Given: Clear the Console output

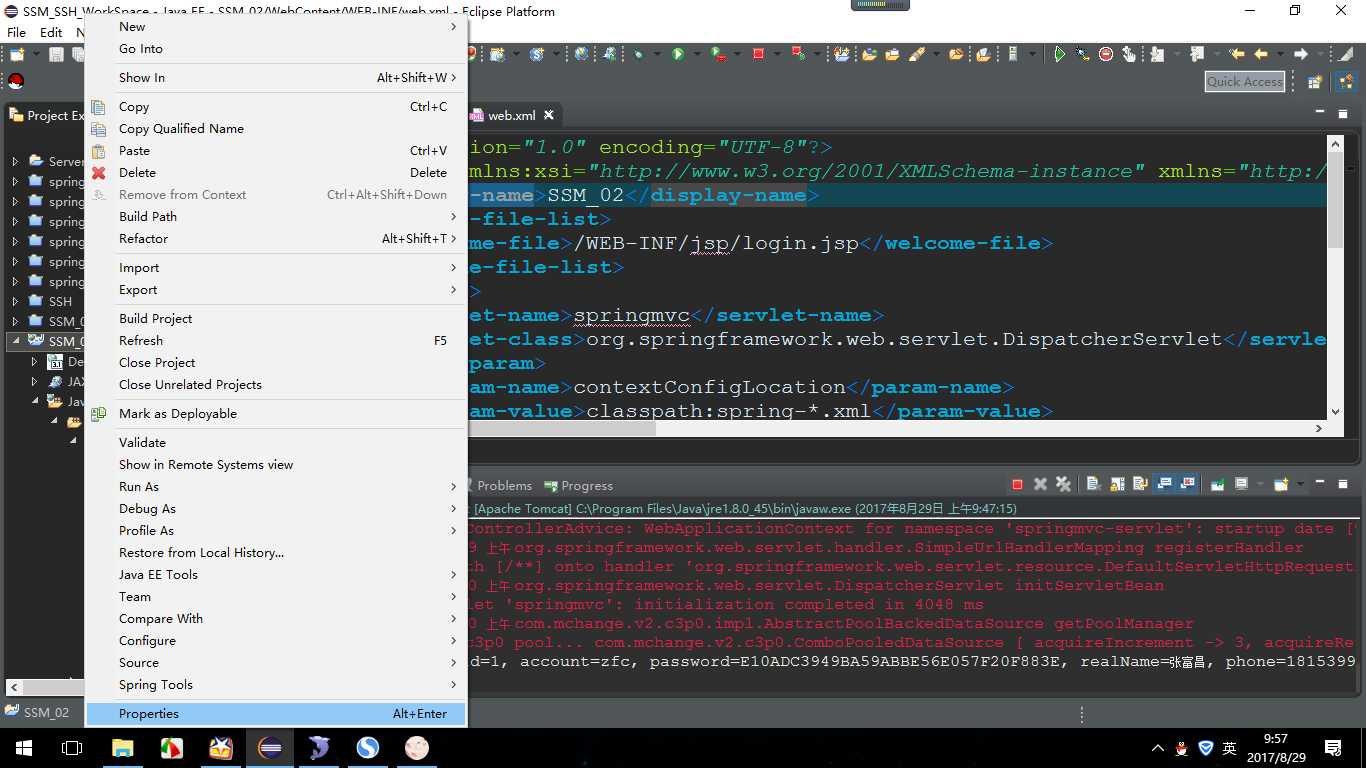Looking at the screenshot, I should (1094, 485).
